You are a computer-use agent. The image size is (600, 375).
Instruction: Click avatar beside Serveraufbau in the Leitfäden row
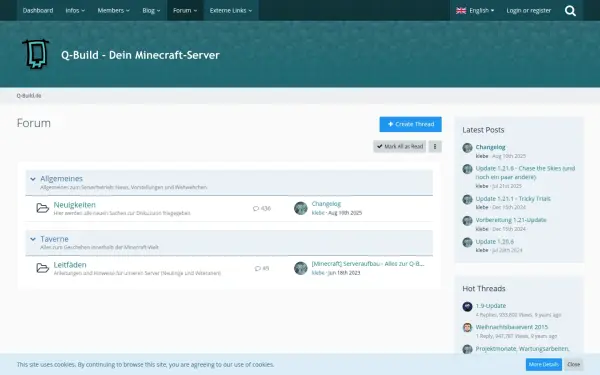301,268
